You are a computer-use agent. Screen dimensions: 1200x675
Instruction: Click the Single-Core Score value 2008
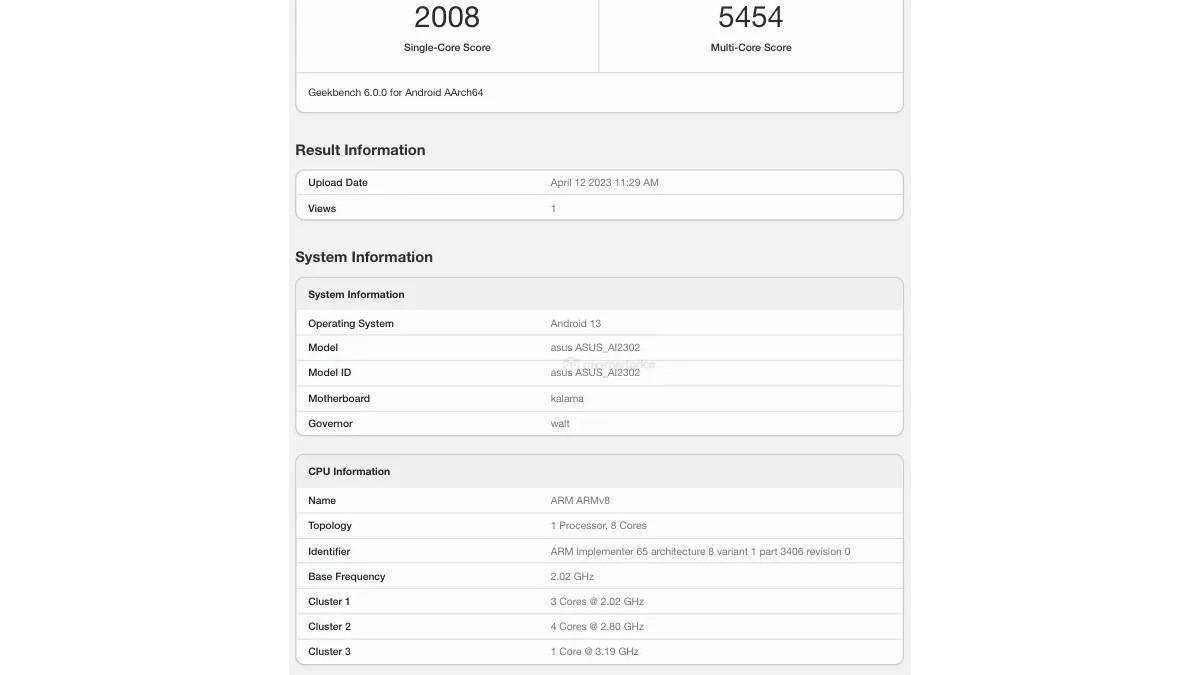pyautogui.click(x=447, y=15)
